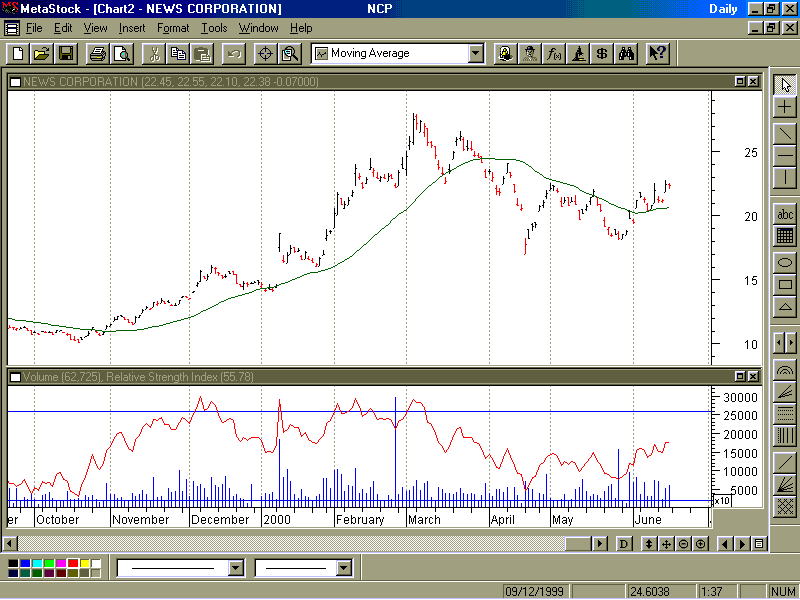Paste from clipboard icon

pos(203,54)
